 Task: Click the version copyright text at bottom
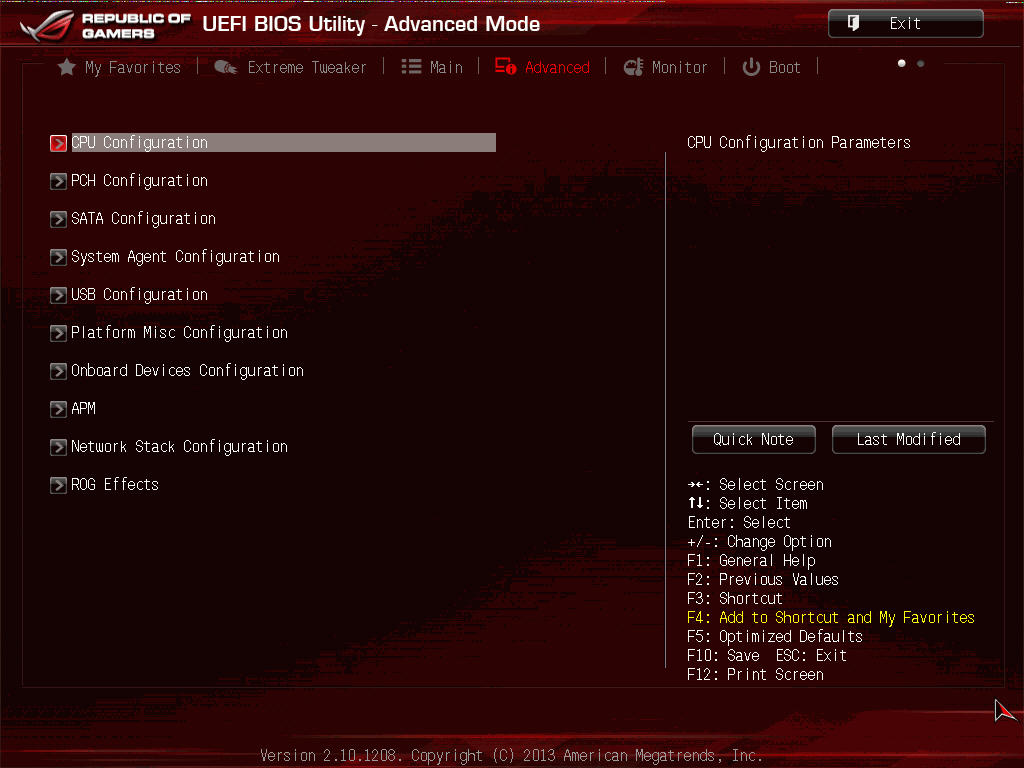511,756
